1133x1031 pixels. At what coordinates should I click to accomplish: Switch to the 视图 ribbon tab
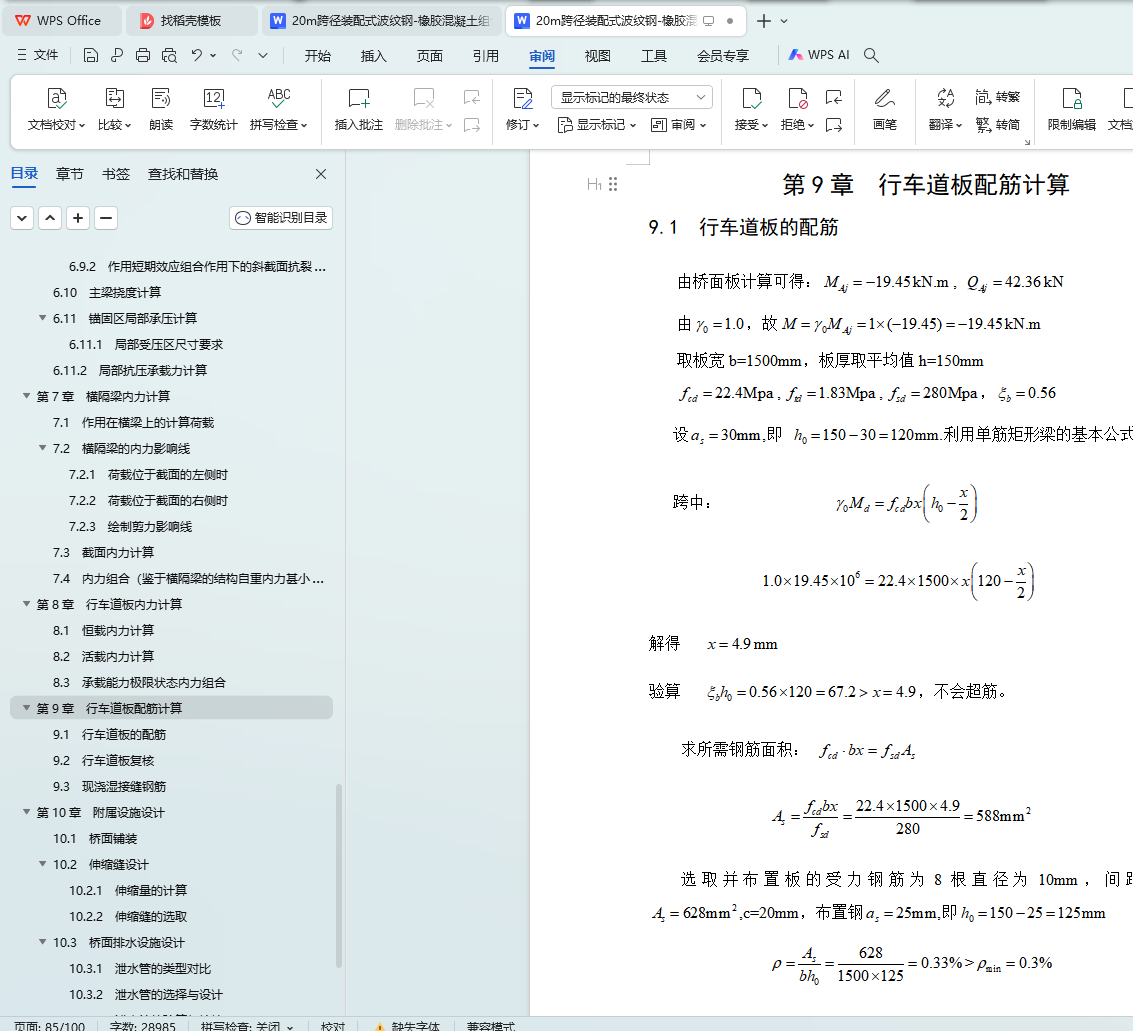tap(598, 56)
